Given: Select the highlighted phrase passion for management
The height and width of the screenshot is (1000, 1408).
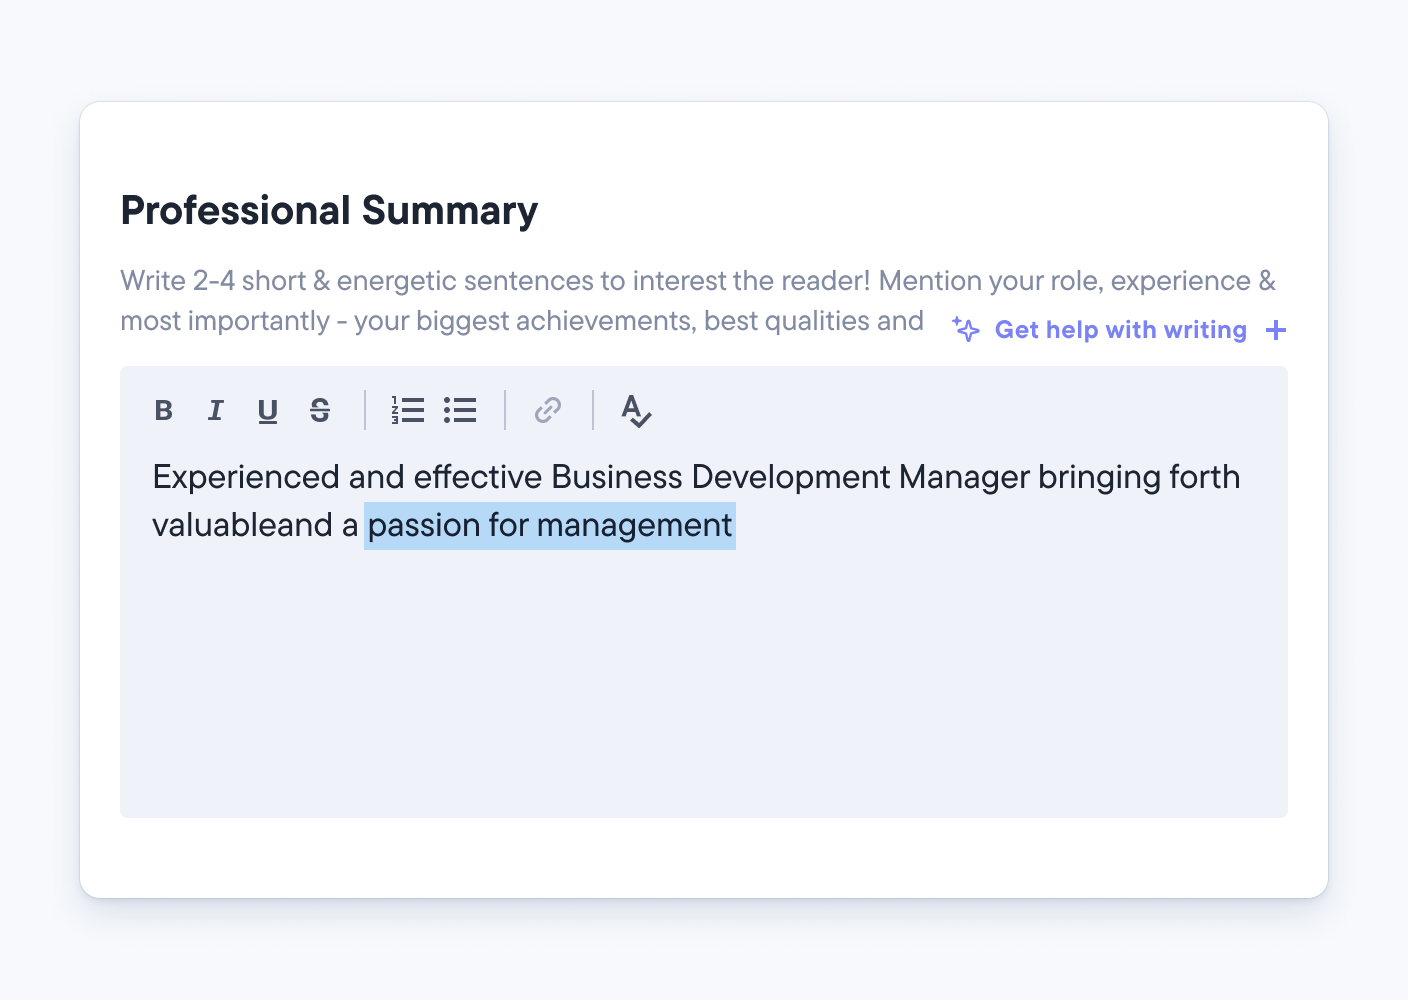Looking at the screenshot, I should pyautogui.click(x=549, y=524).
